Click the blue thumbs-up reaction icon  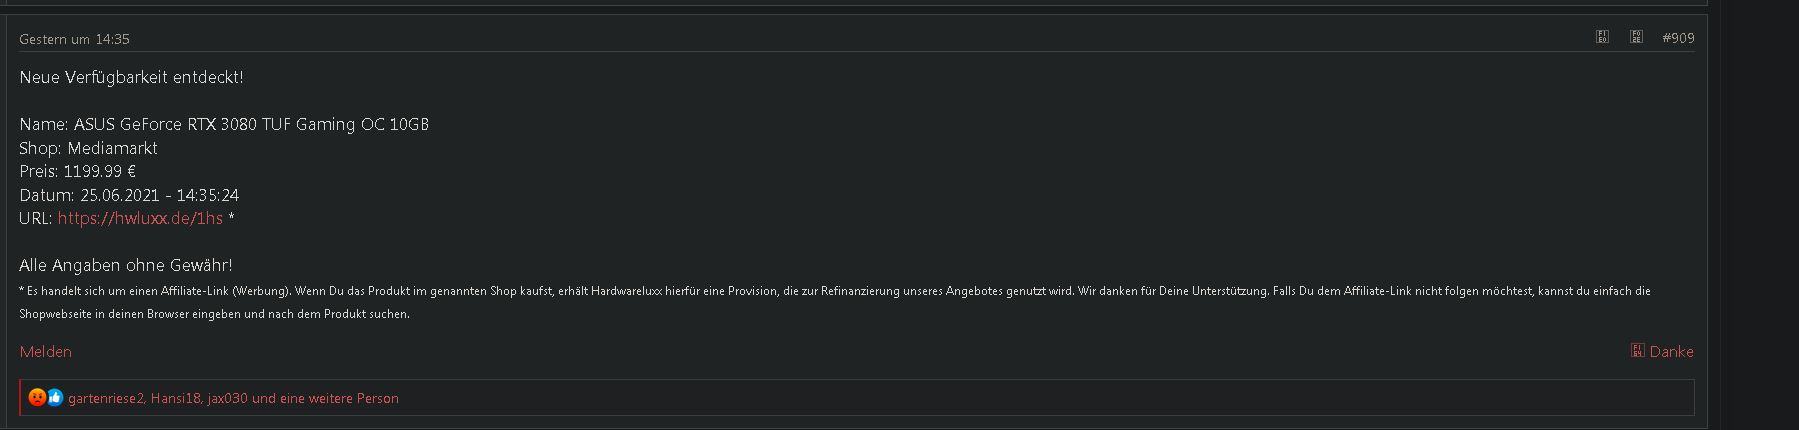55,398
